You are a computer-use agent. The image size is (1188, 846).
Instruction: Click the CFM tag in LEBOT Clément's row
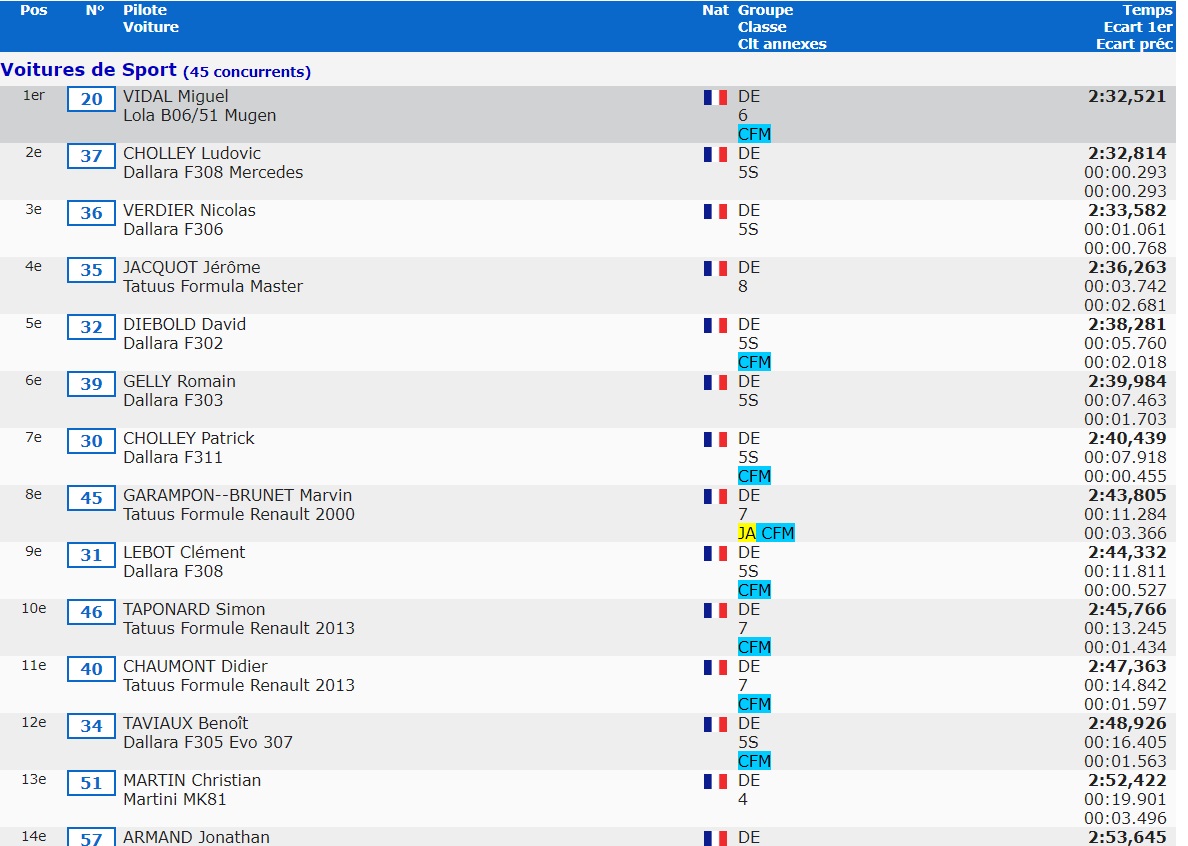(x=755, y=590)
